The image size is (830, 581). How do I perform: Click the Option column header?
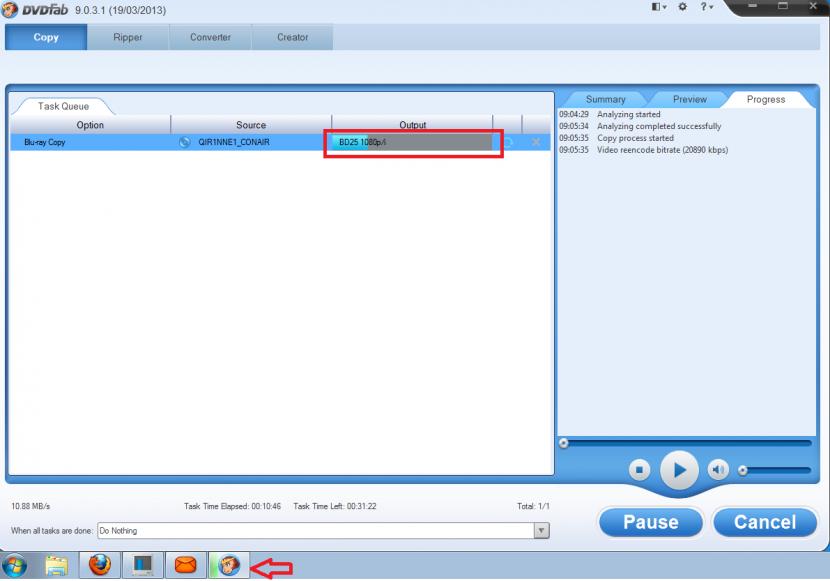point(90,125)
